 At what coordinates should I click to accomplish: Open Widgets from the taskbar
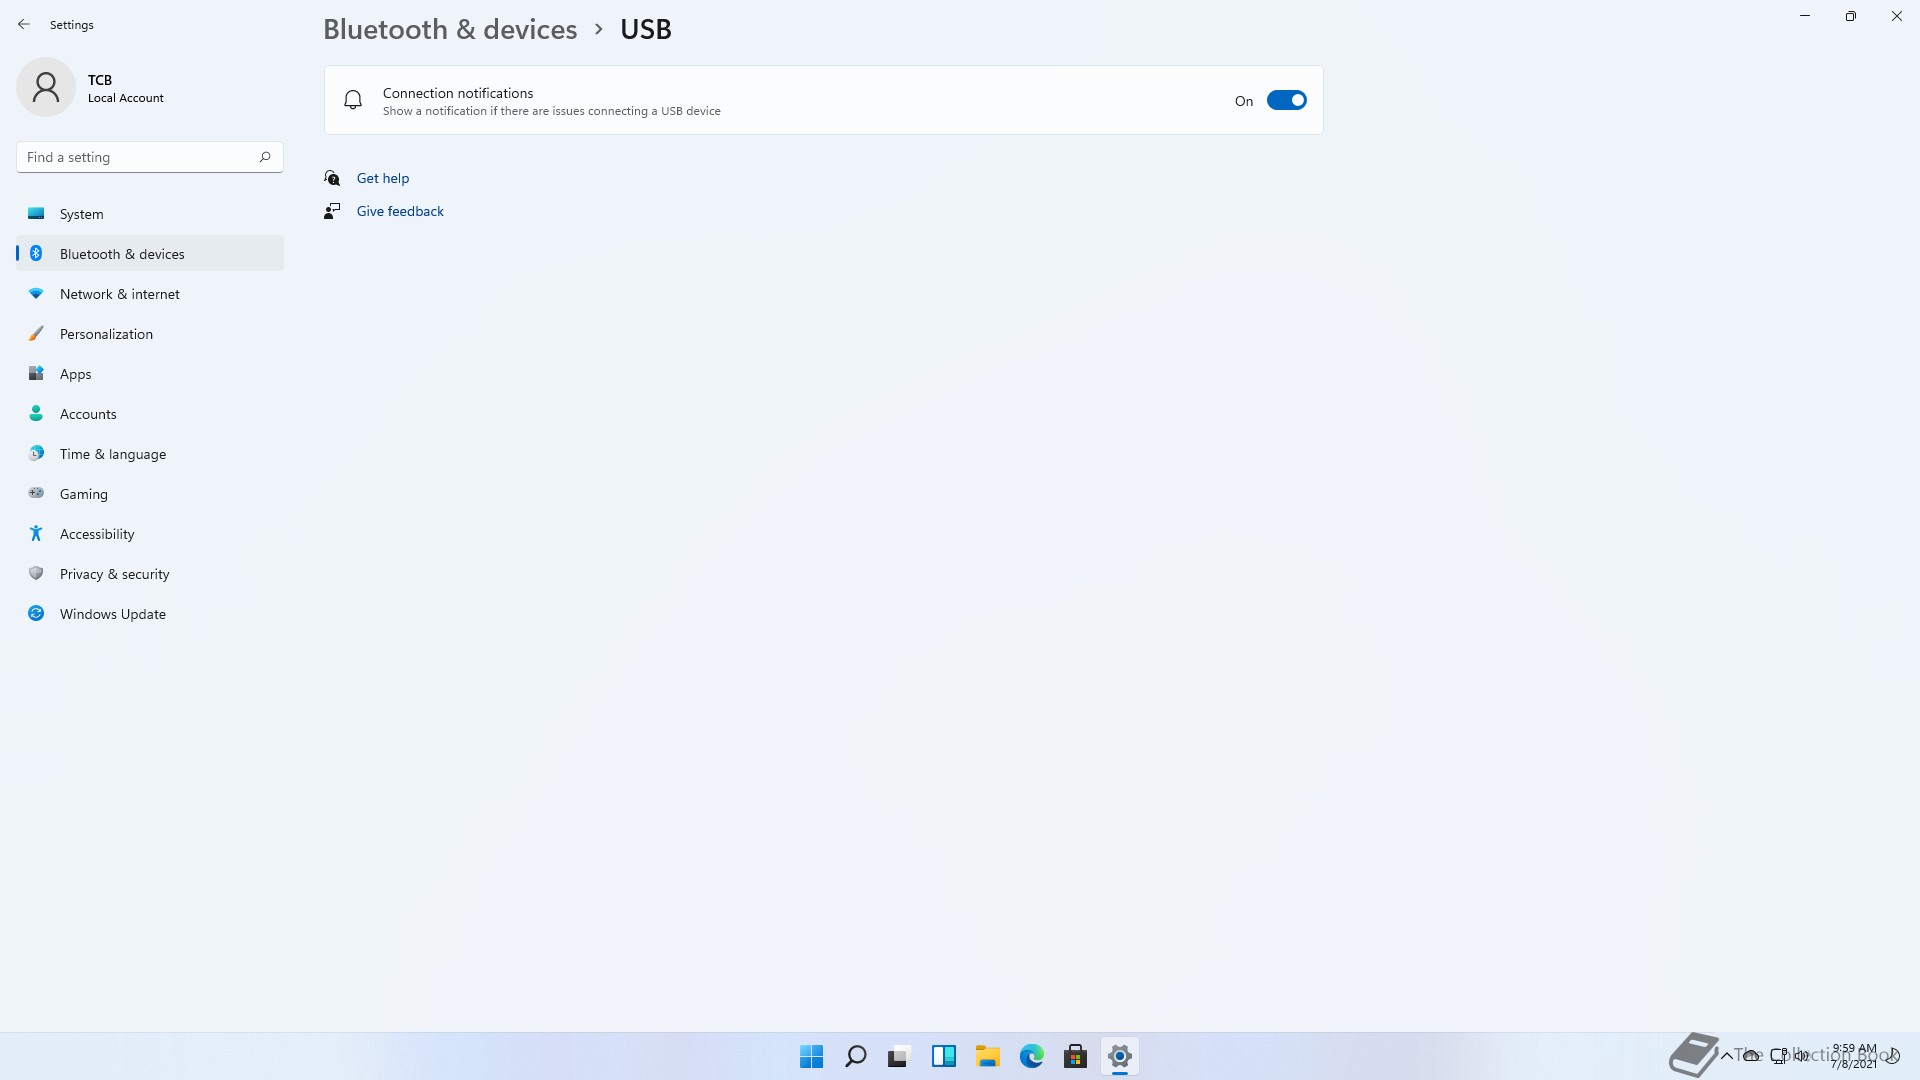[x=943, y=1056]
